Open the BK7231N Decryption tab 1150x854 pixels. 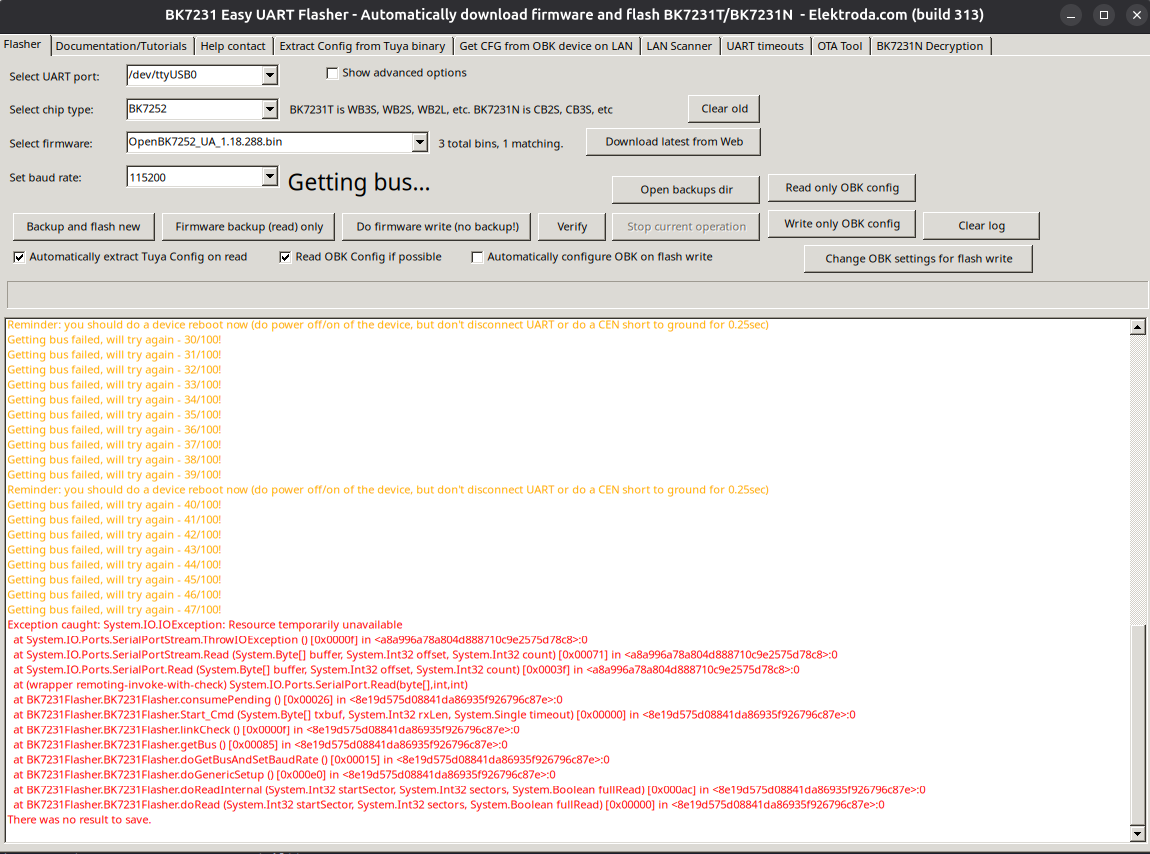pos(930,46)
